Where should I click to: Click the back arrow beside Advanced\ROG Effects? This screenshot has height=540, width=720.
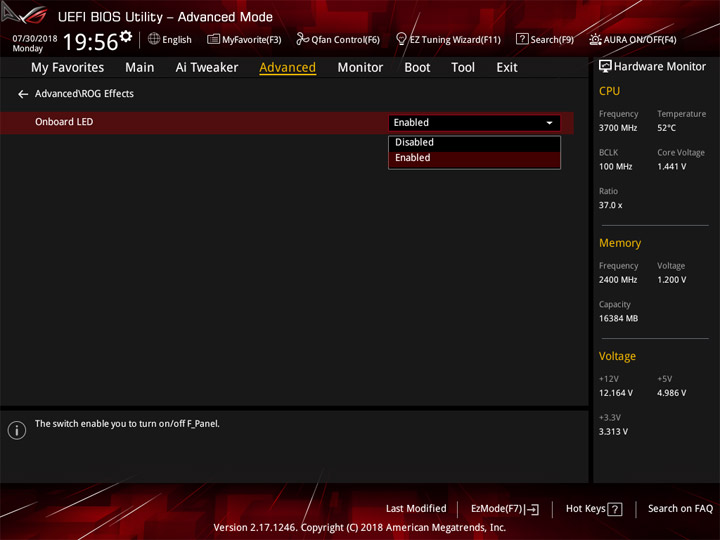coord(23,94)
